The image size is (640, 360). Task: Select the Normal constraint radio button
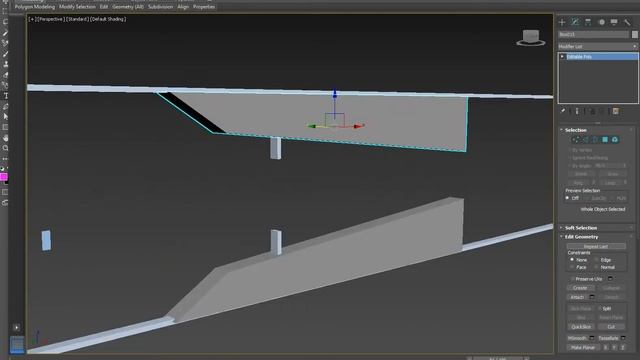click(x=596, y=267)
